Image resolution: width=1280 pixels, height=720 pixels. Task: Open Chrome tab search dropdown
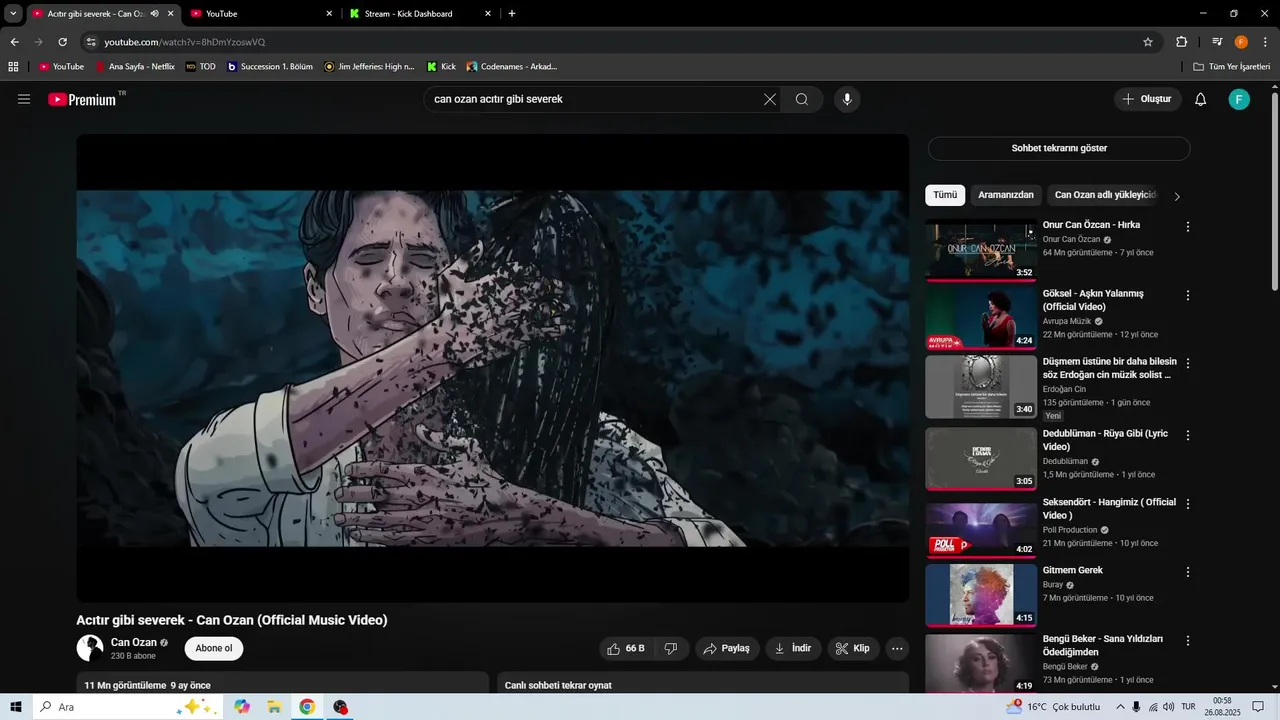point(13,14)
